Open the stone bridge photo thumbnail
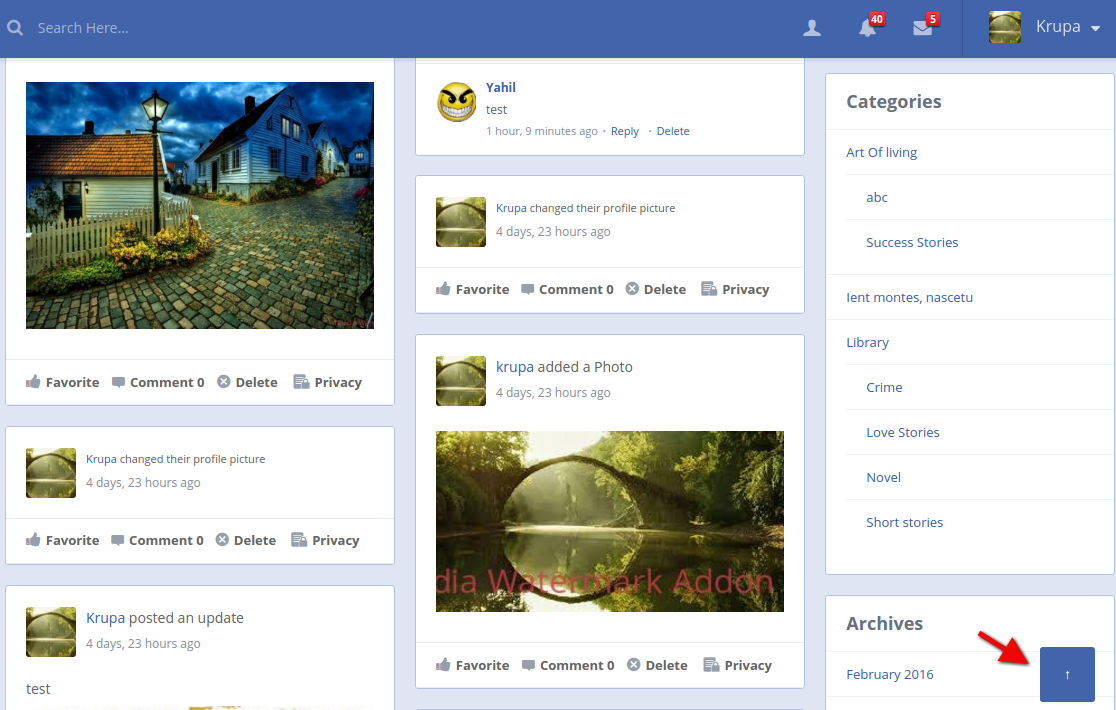 (x=609, y=521)
